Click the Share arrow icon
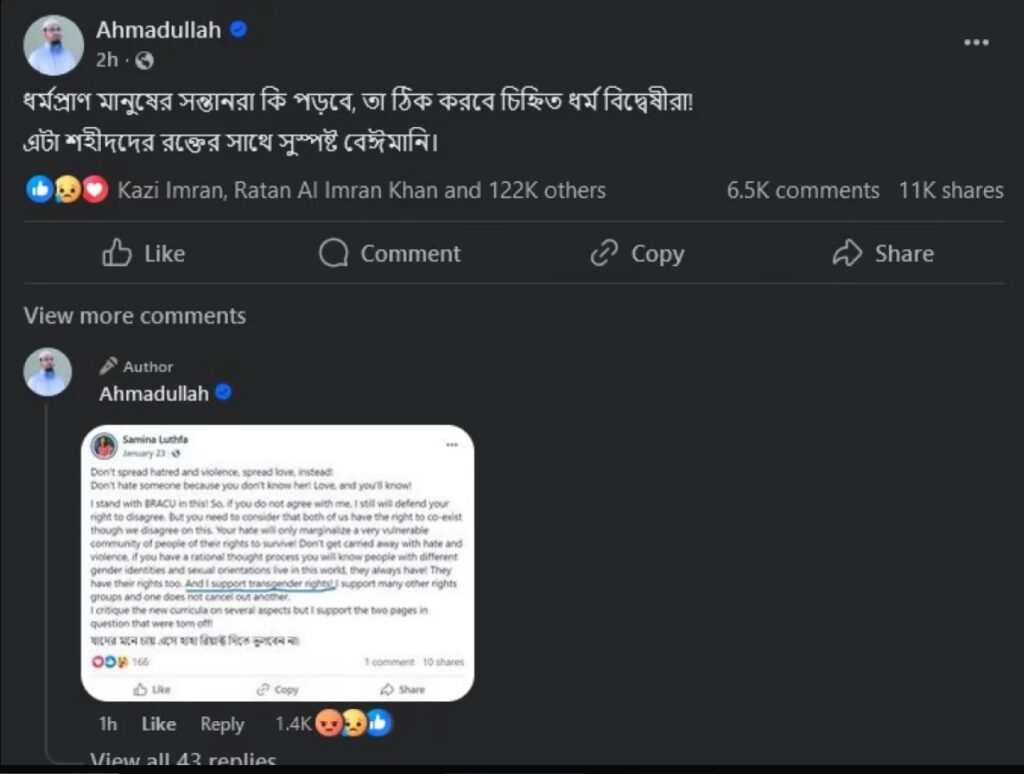1024x774 pixels. [847, 253]
